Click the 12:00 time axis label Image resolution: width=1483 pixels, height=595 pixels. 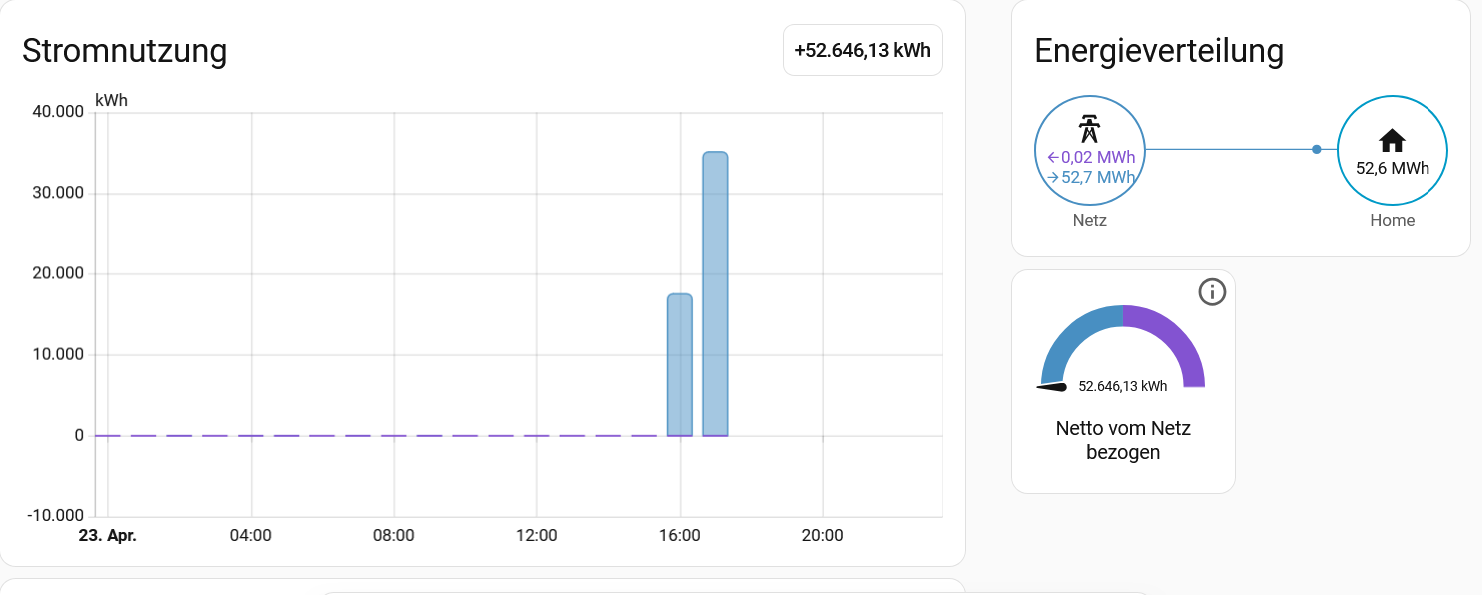(537, 536)
